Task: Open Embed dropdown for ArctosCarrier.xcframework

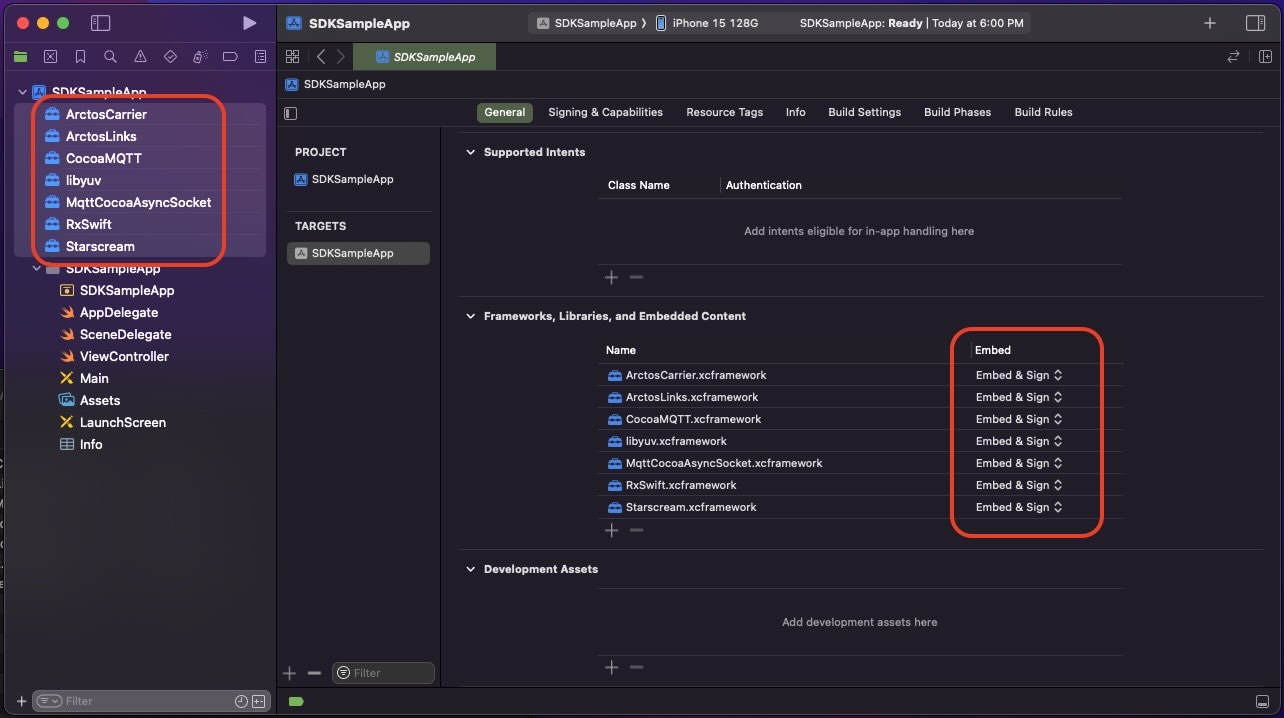Action: [x=1018, y=376]
